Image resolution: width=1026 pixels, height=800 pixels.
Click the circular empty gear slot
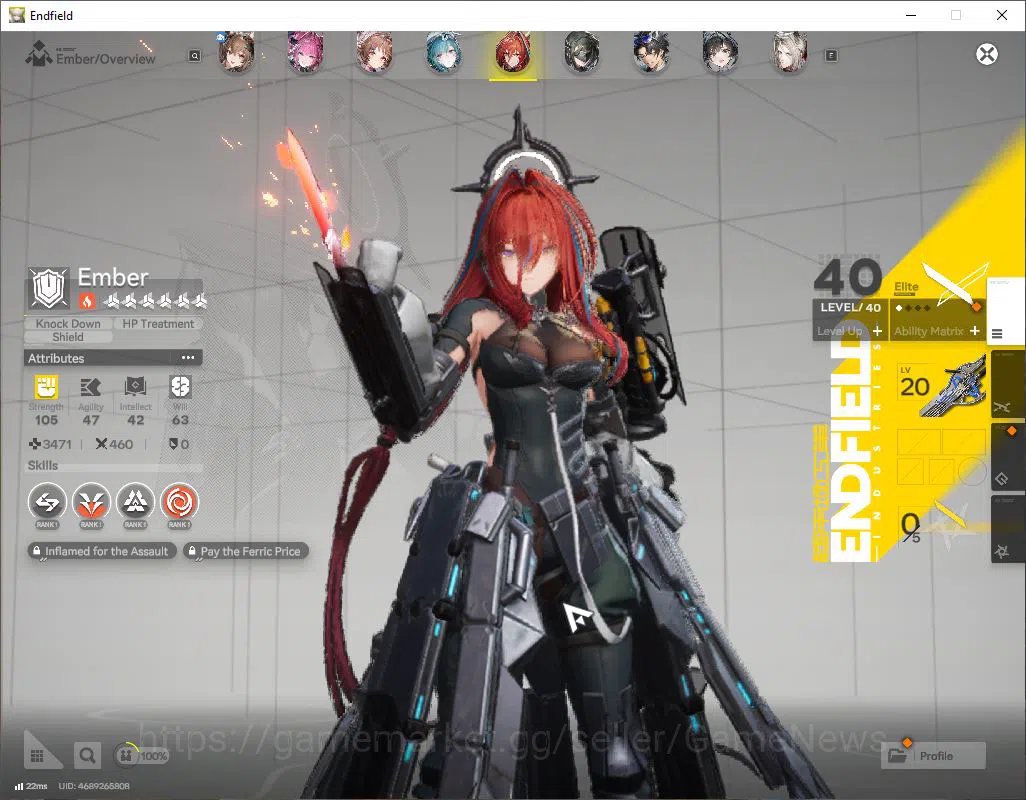(972, 470)
